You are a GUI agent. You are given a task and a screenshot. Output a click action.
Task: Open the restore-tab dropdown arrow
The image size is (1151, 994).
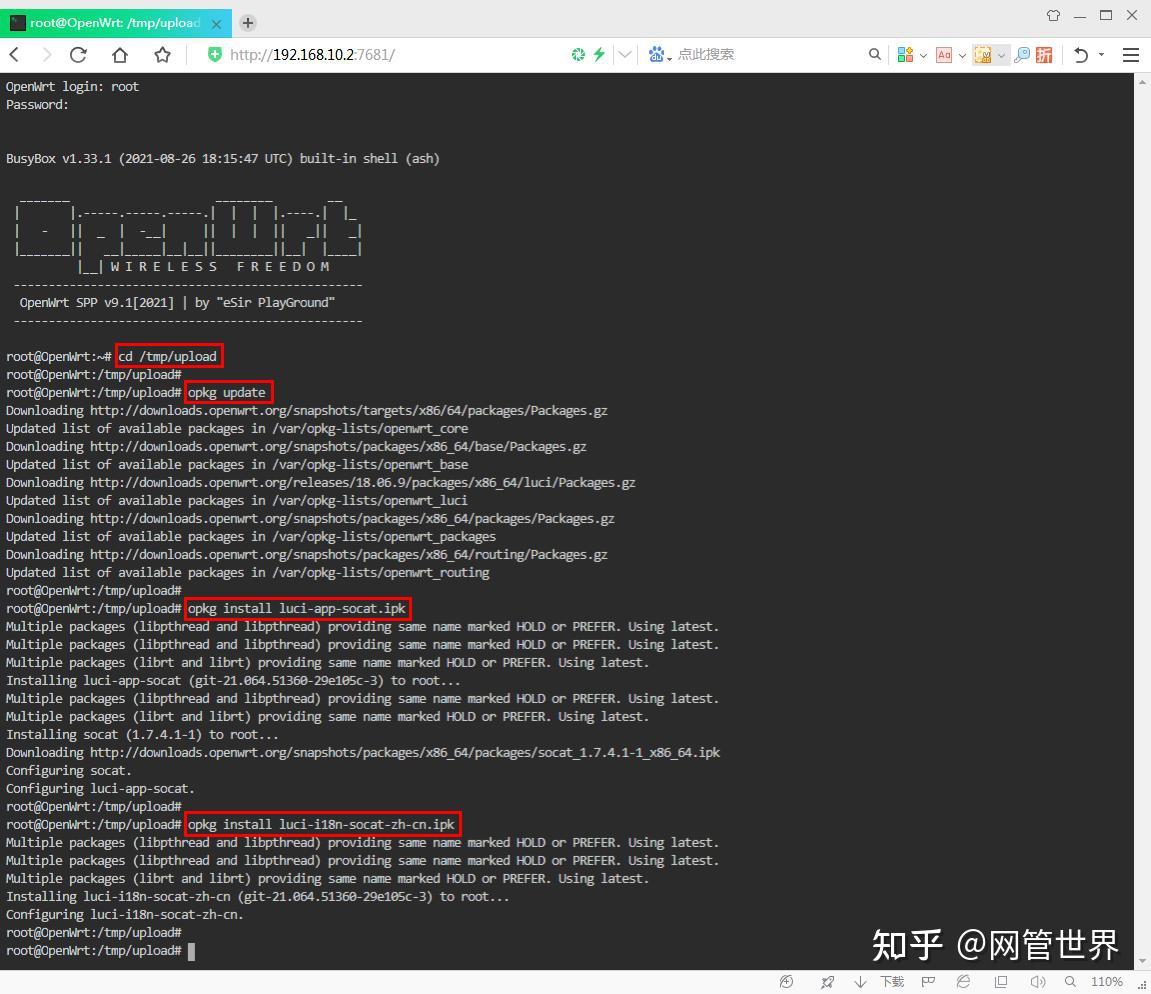click(x=1100, y=55)
